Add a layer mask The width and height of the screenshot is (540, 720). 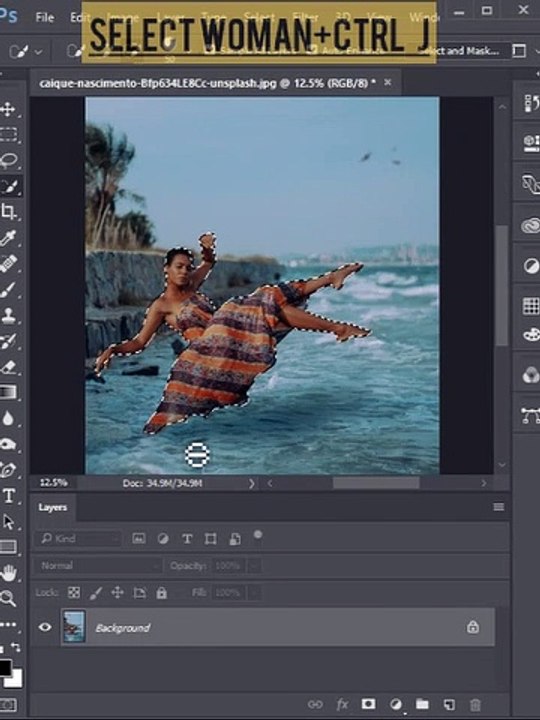pyautogui.click(x=368, y=704)
